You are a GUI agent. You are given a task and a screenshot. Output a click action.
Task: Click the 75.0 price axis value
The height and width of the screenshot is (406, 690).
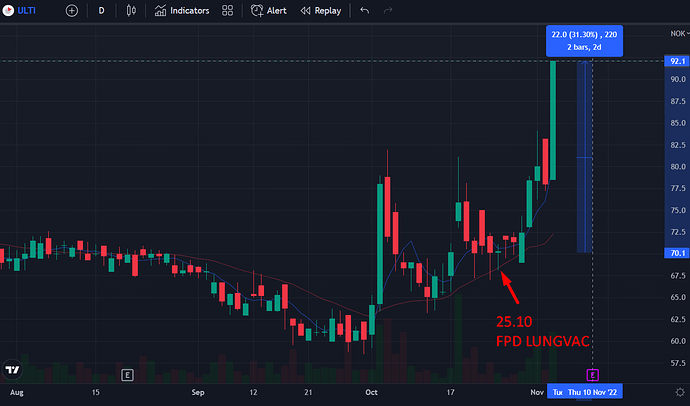click(x=678, y=210)
